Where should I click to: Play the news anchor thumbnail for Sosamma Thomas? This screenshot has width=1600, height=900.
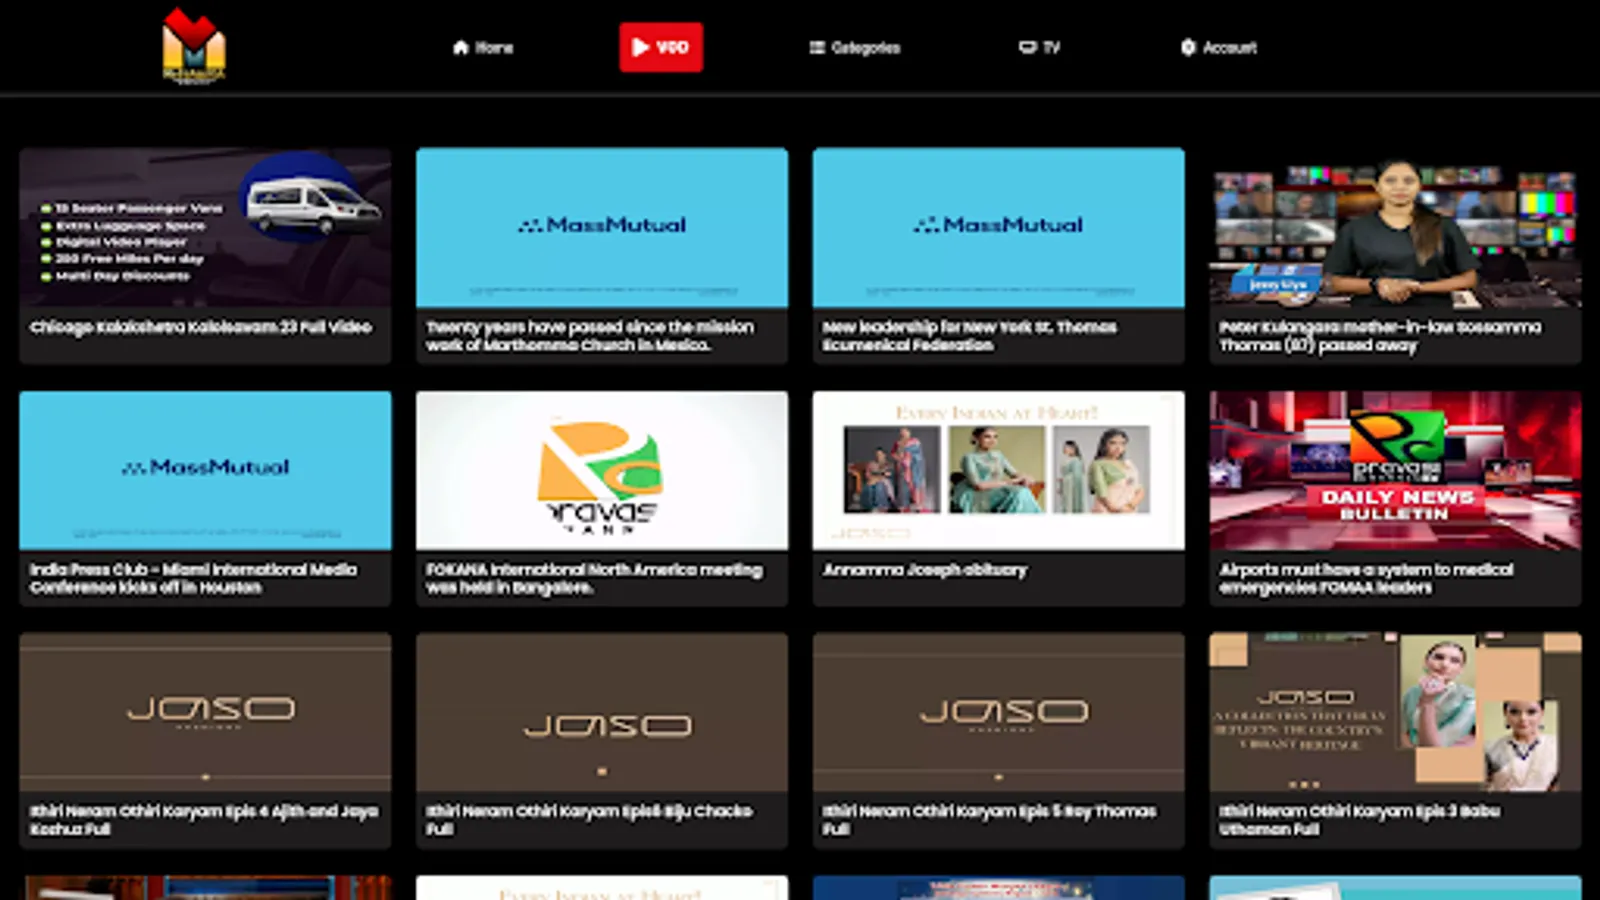1395,227
